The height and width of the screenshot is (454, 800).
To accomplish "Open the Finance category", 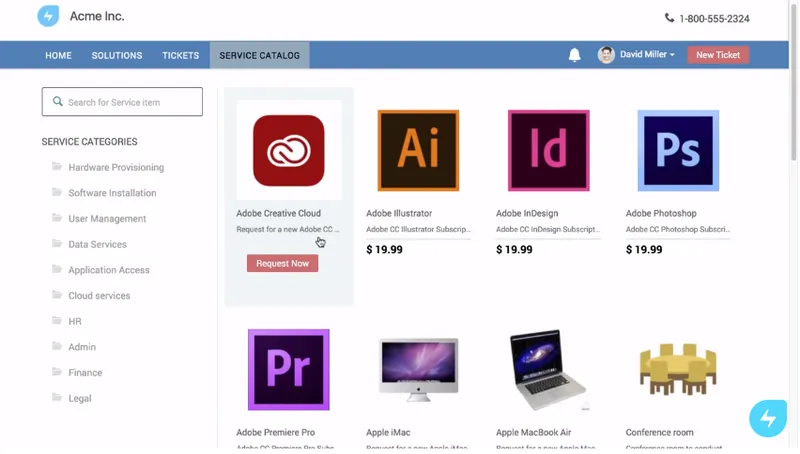I will 85,372.
